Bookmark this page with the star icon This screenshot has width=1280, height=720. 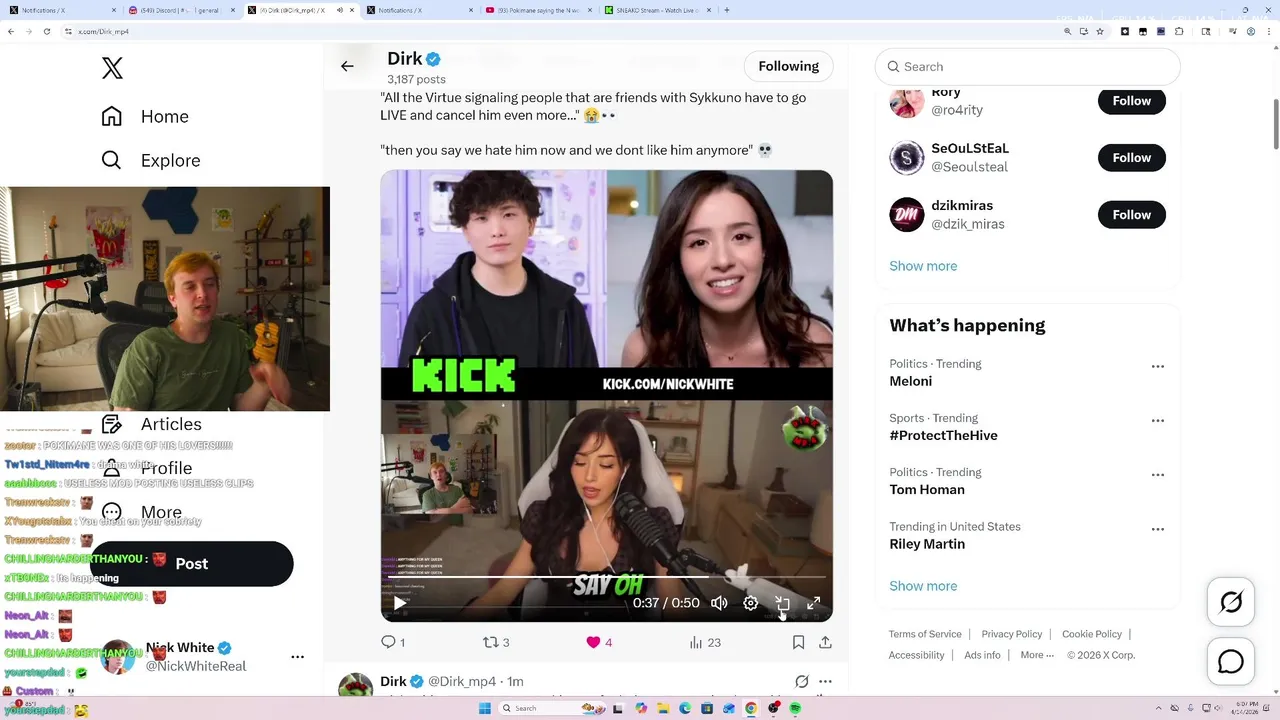[x=1100, y=31]
